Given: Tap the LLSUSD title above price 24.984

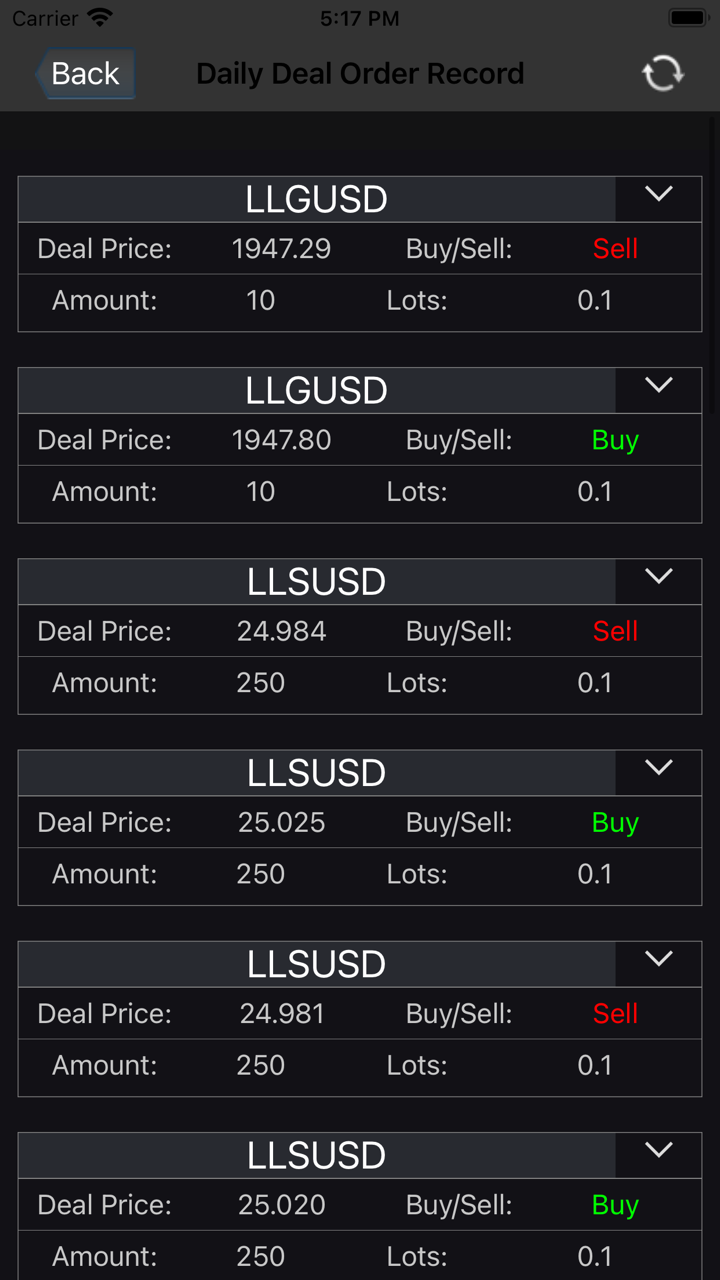Looking at the screenshot, I should pos(316,582).
